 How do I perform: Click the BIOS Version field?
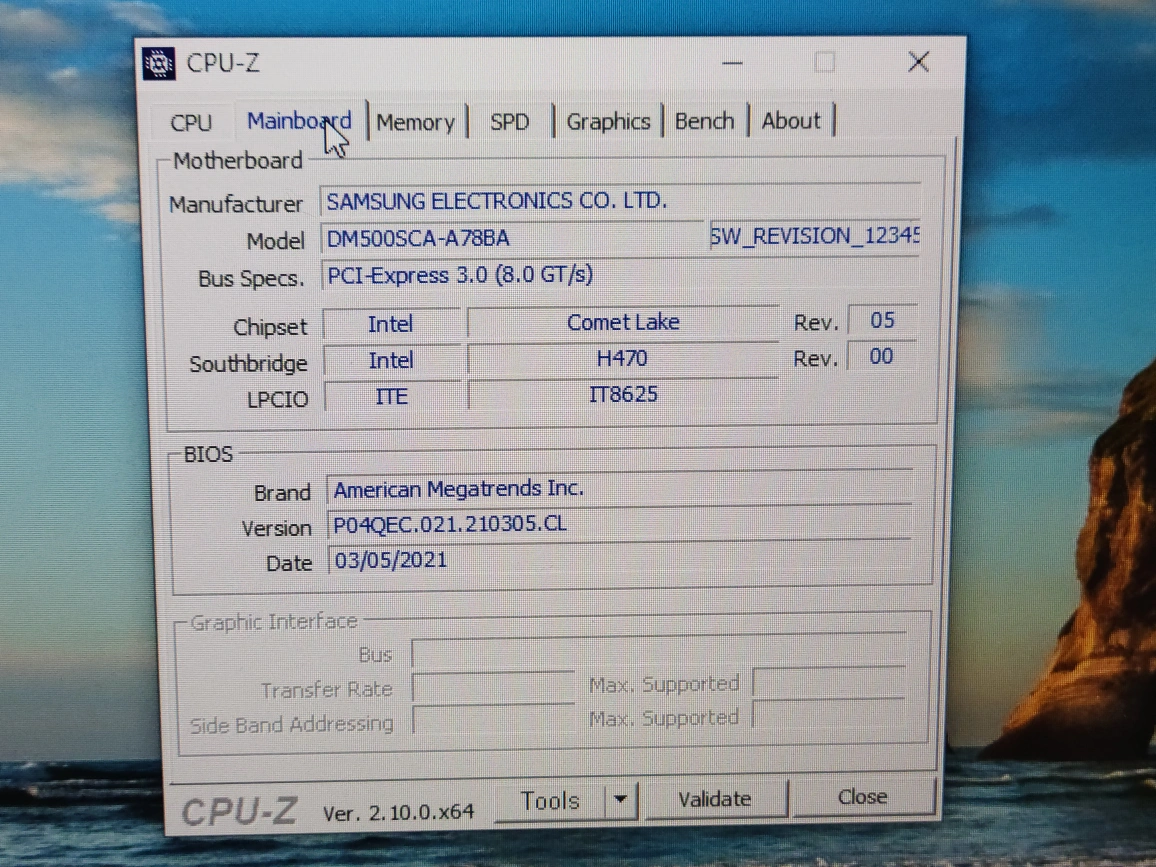pyautogui.click(x=618, y=525)
